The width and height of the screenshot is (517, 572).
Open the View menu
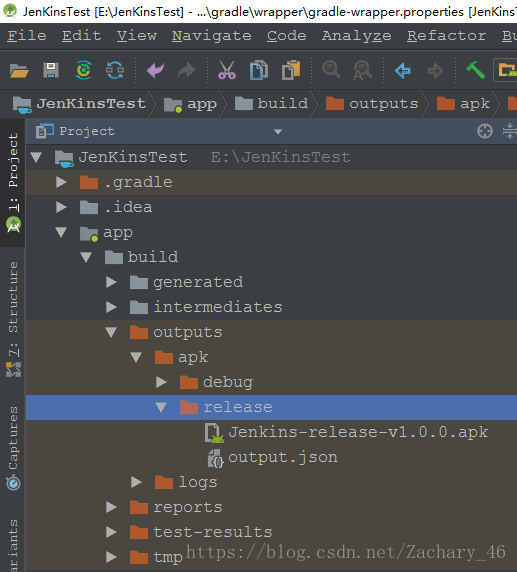(x=137, y=36)
